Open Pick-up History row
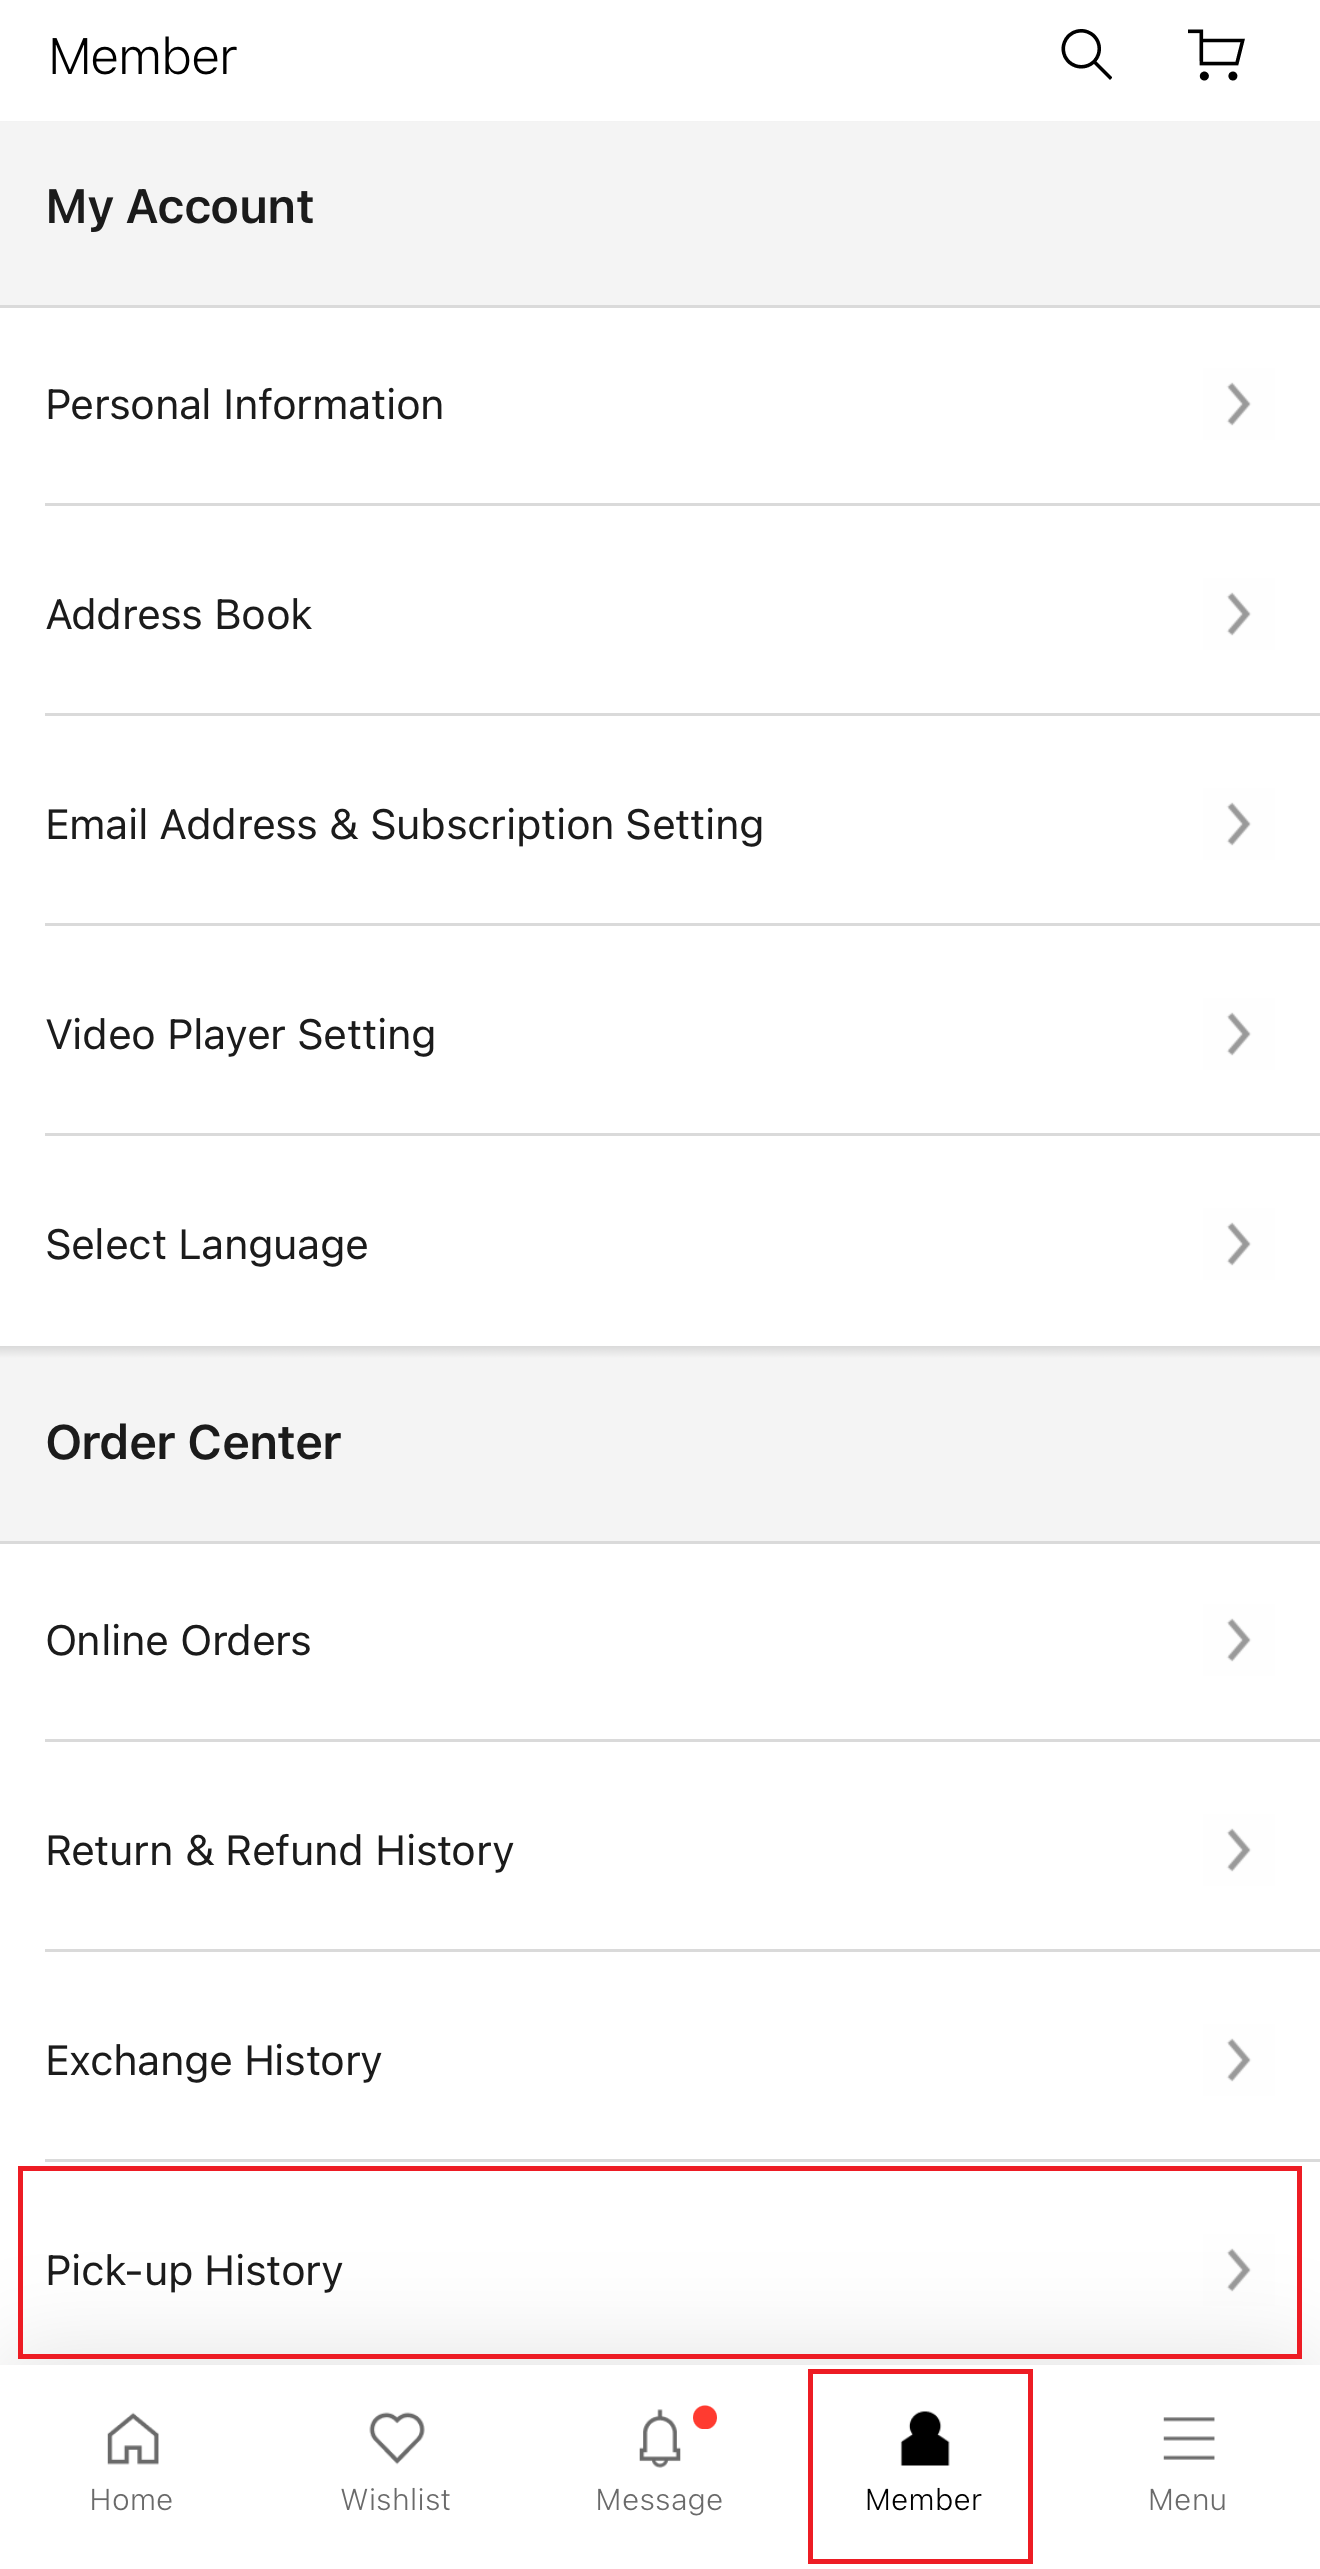Screen dimensions: 1320x2569 point(195,2271)
